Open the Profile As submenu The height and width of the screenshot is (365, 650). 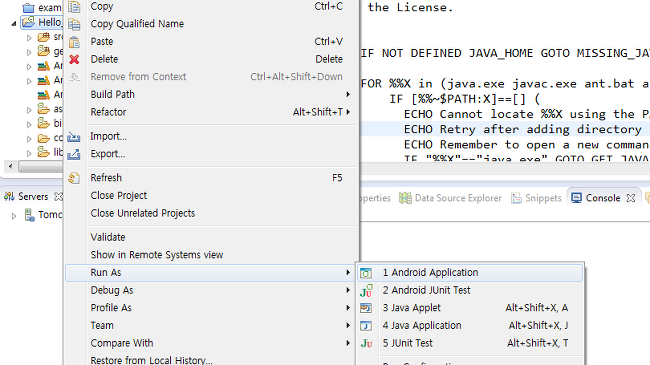[212, 308]
